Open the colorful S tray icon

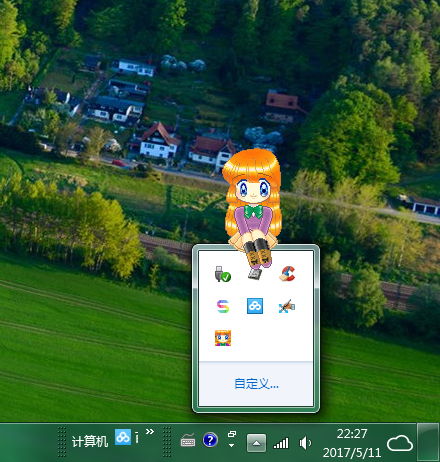(x=223, y=306)
